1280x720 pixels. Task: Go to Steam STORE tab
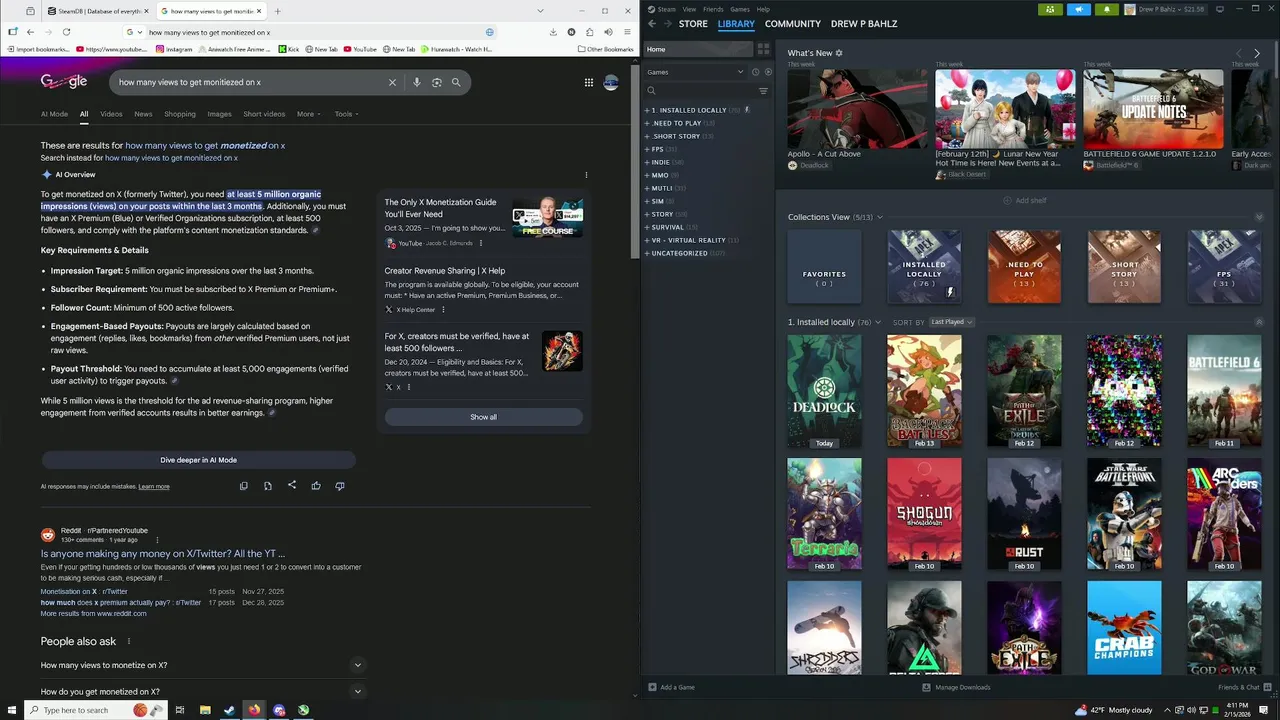(693, 24)
